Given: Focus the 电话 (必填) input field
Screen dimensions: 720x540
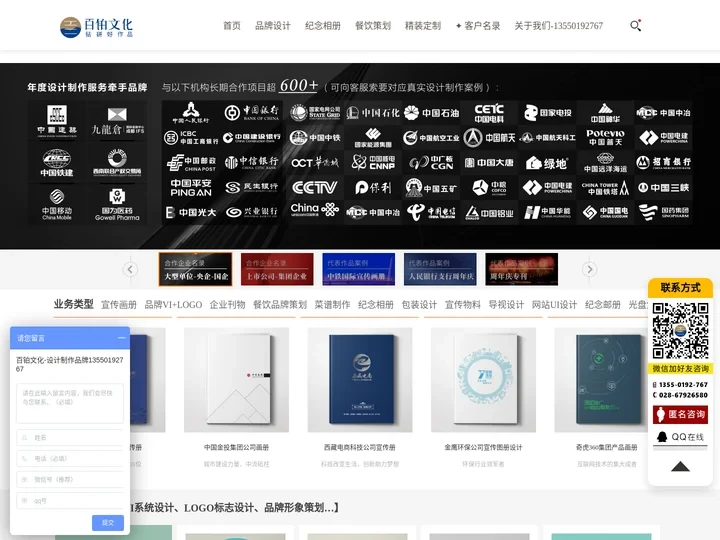Looking at the screenshot, I should (70, 458).
